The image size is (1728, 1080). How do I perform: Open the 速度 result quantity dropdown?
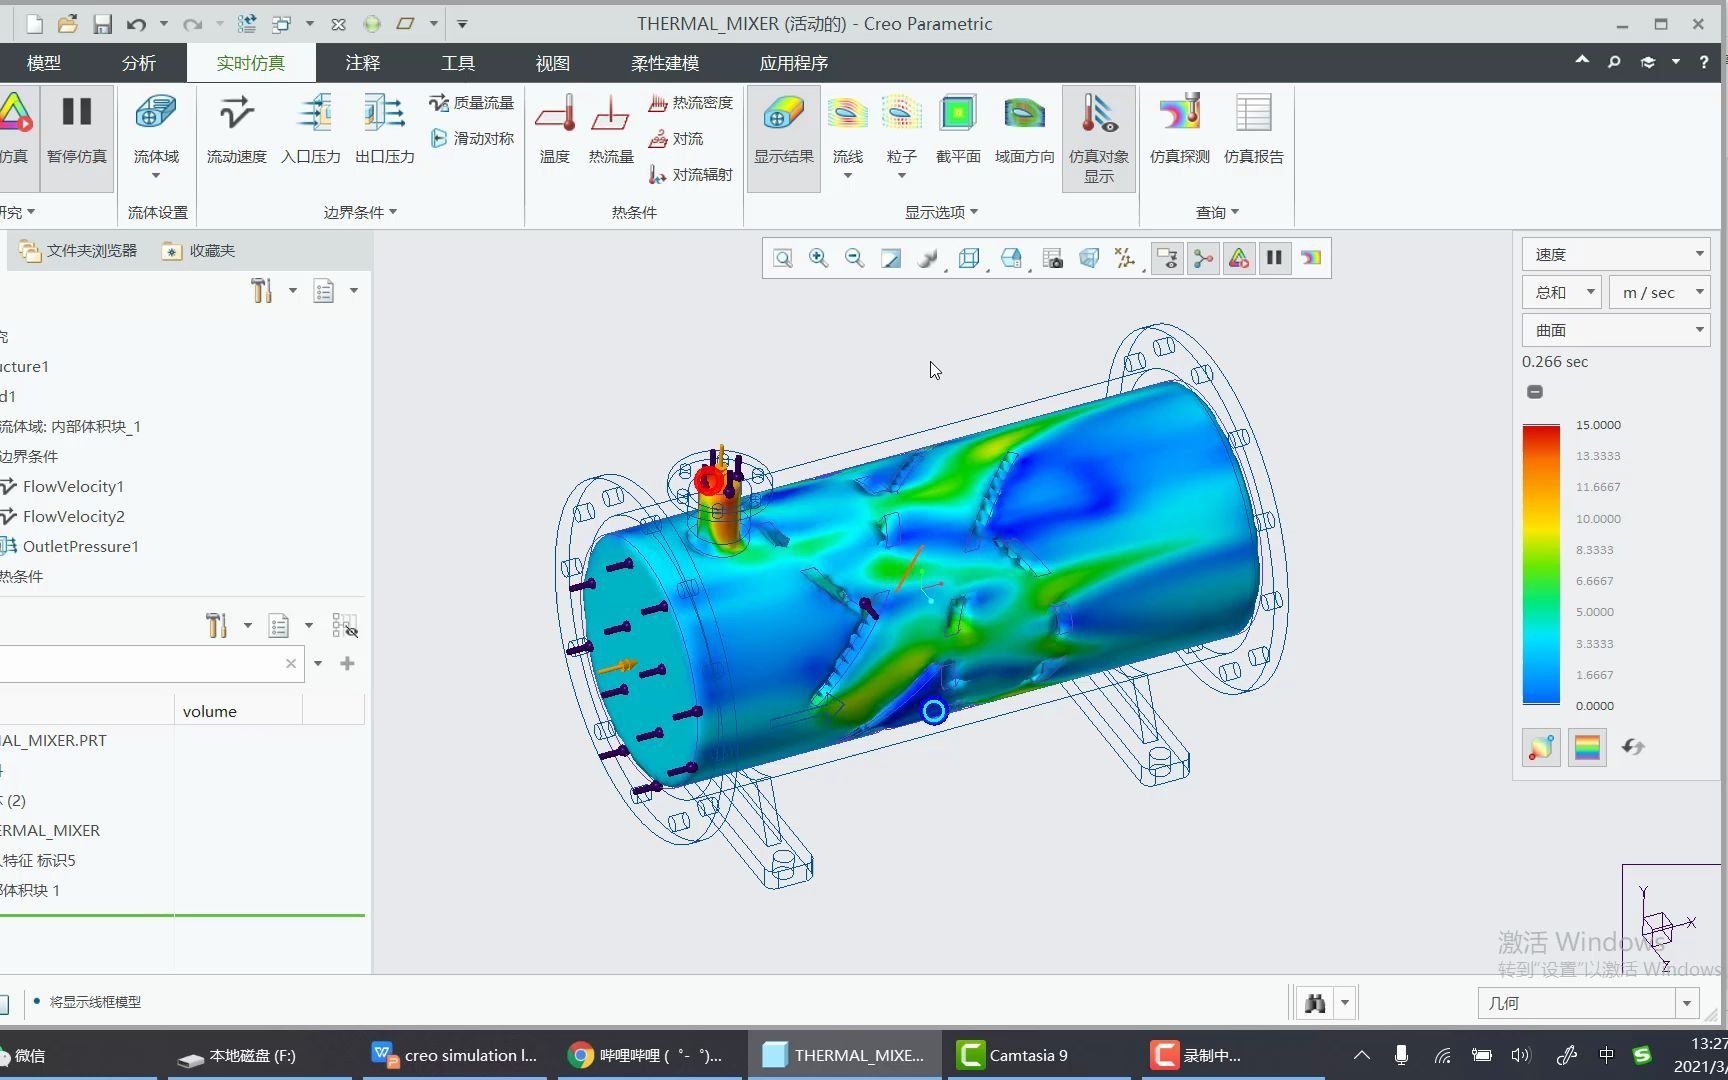tap(1616, 254)
